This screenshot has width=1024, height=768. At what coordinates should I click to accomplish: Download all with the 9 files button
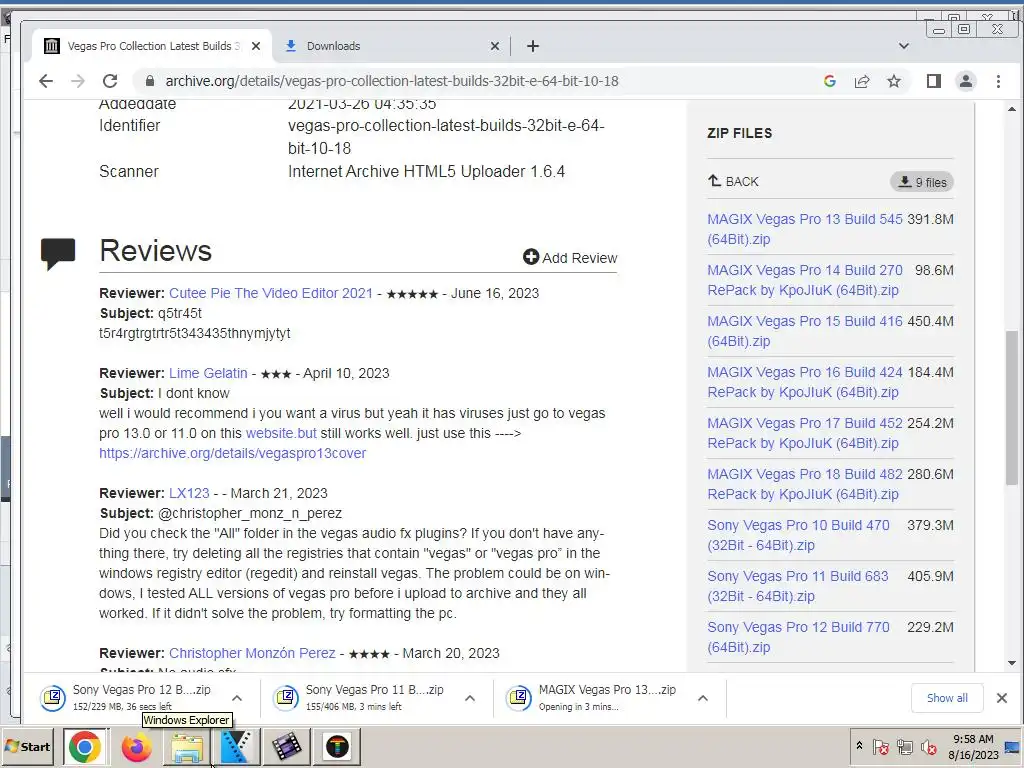921,182
